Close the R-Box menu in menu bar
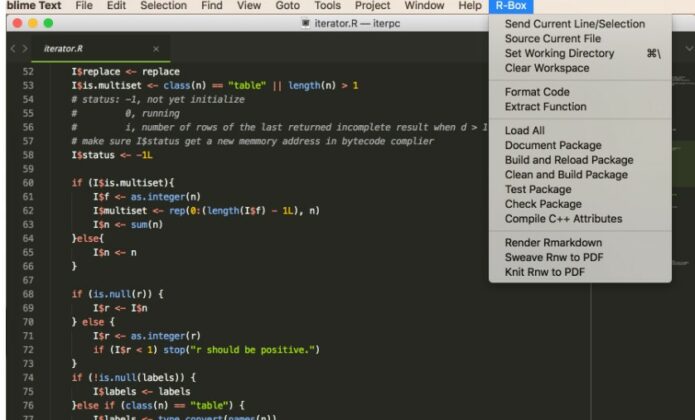Image resolution: width=695 pixels, height=420 pixels. pyautogui.click(x=511, y=6)
